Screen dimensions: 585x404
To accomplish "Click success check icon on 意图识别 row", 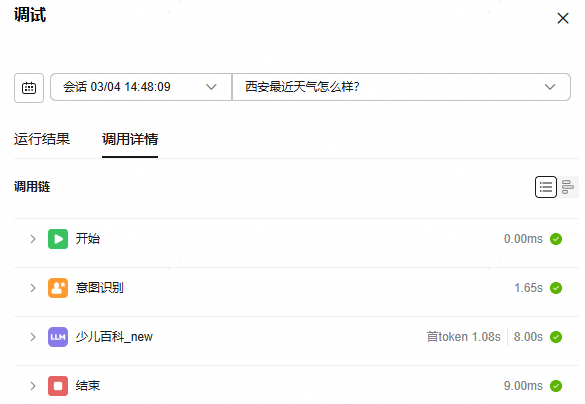I will [x=556, y=288].
